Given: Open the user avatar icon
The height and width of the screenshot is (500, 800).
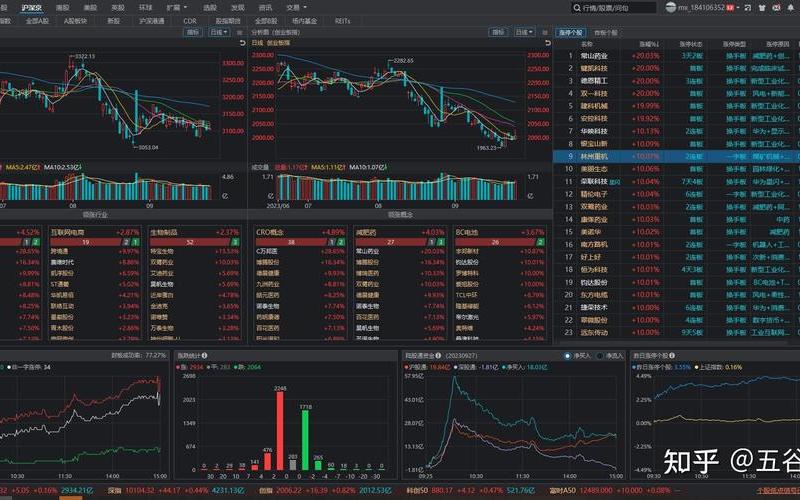Looking at the screenshot, I should coord(671,7).
